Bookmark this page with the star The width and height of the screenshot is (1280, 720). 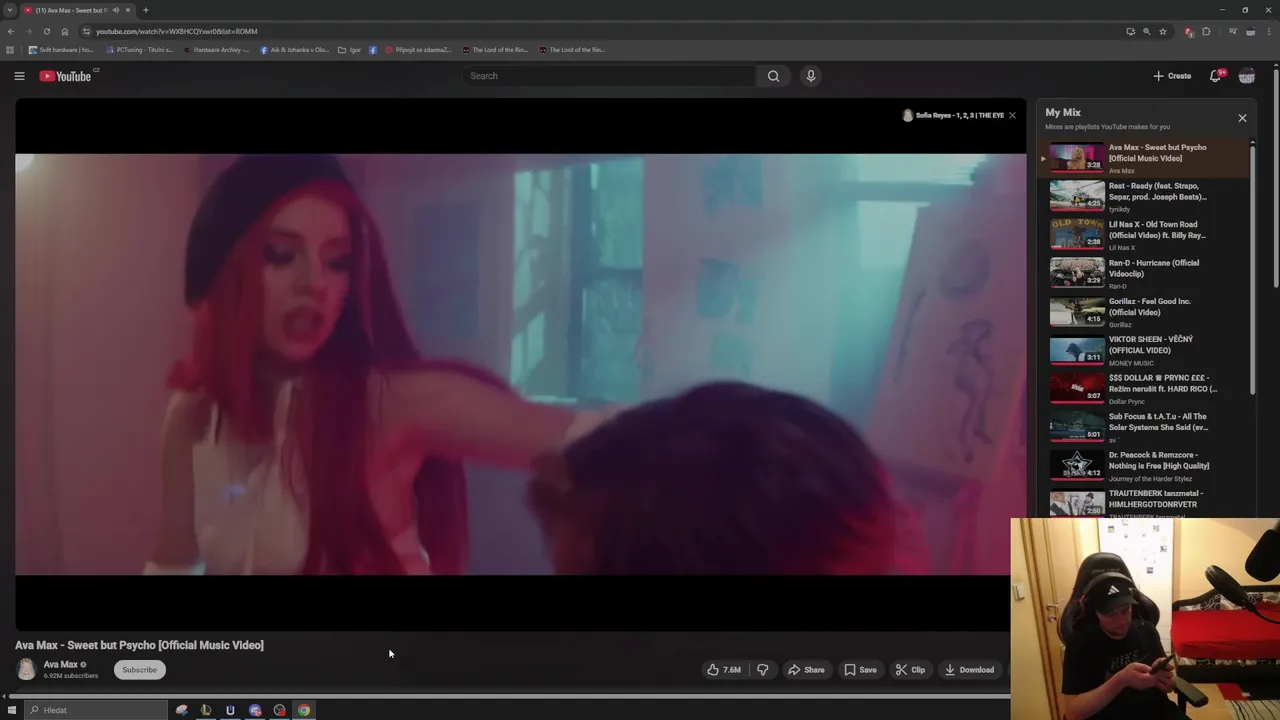pos(1163,31)
